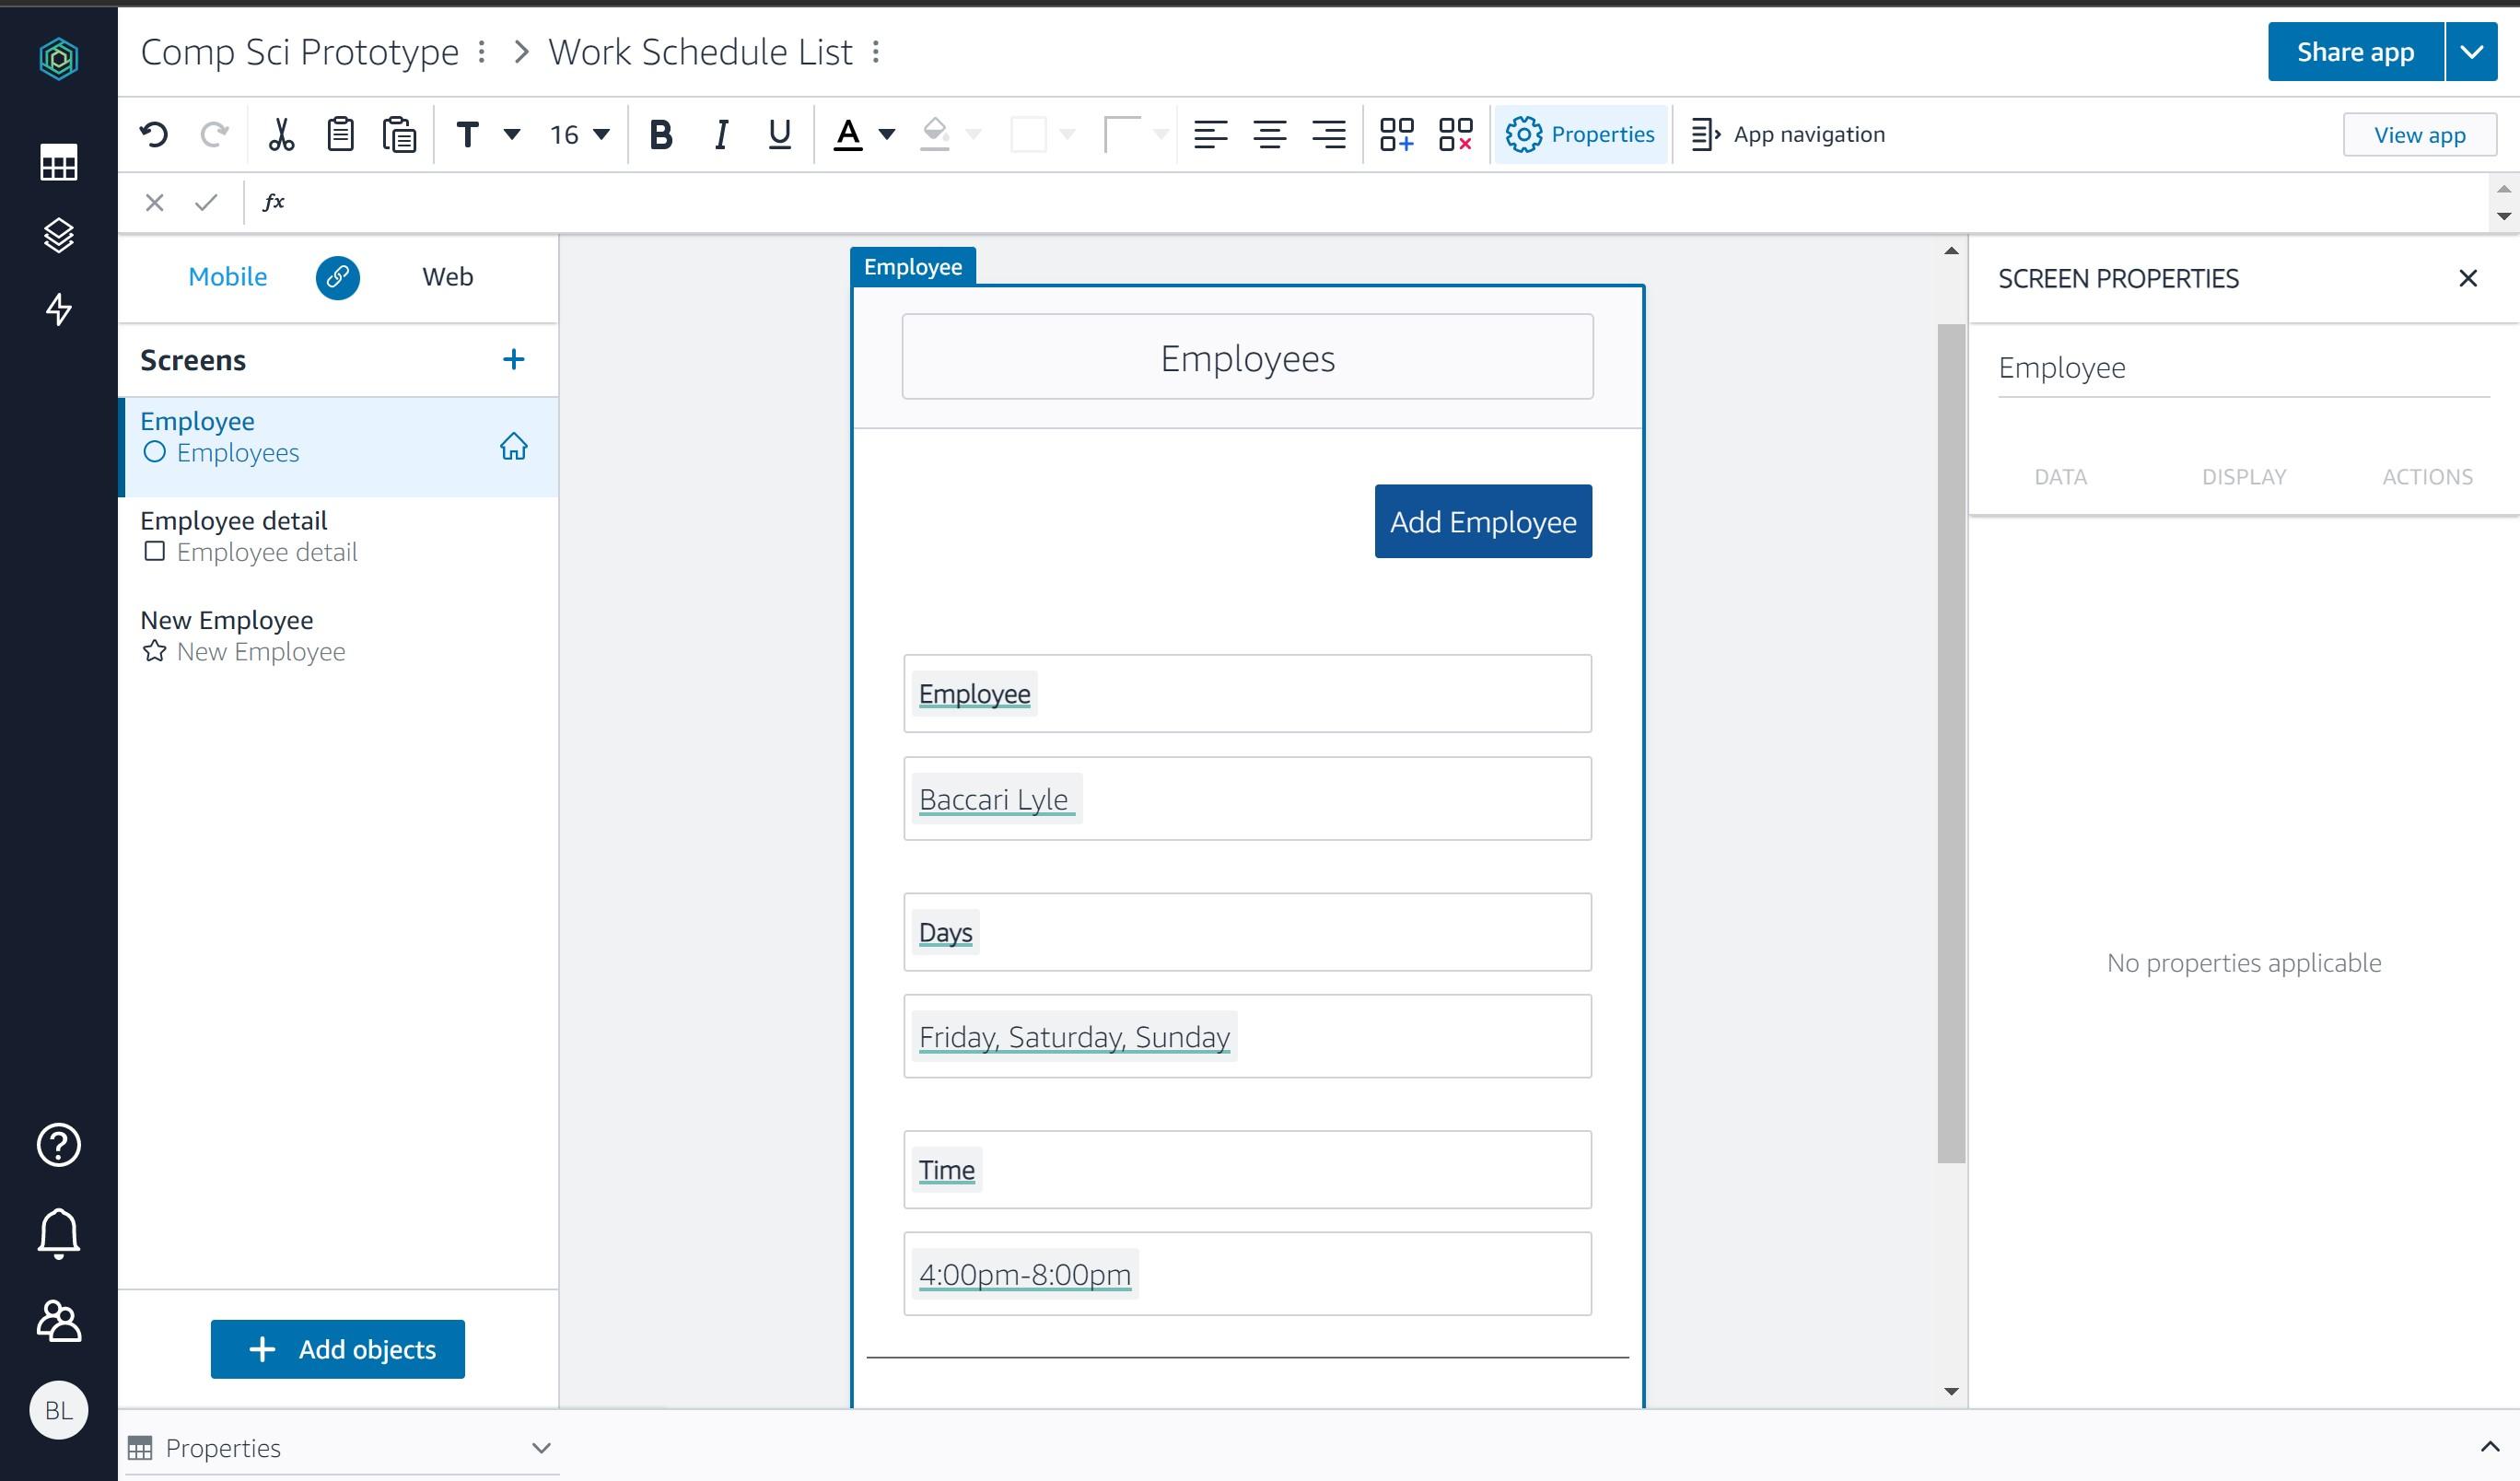Viewport: 2520px width, 1481px height.
Task: Undo the last action
Action: 154,134
